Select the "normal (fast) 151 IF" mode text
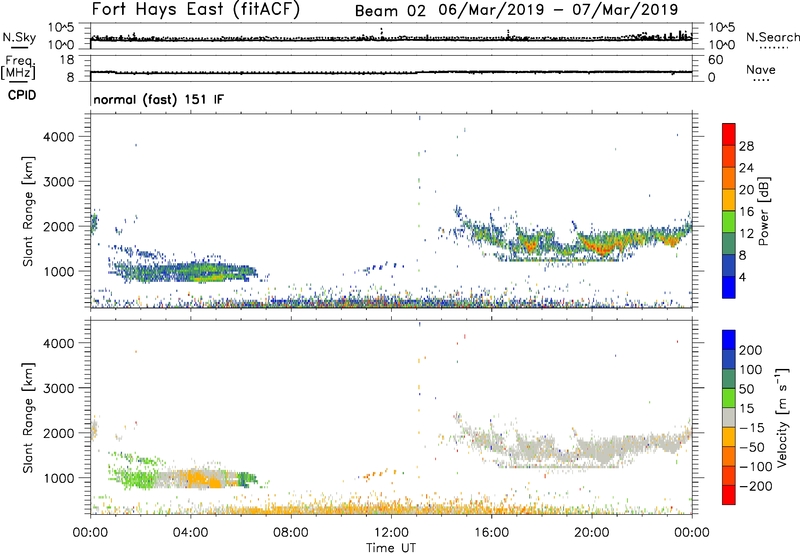Viewport: 800px width, 554px height. [x=159, y=99]
